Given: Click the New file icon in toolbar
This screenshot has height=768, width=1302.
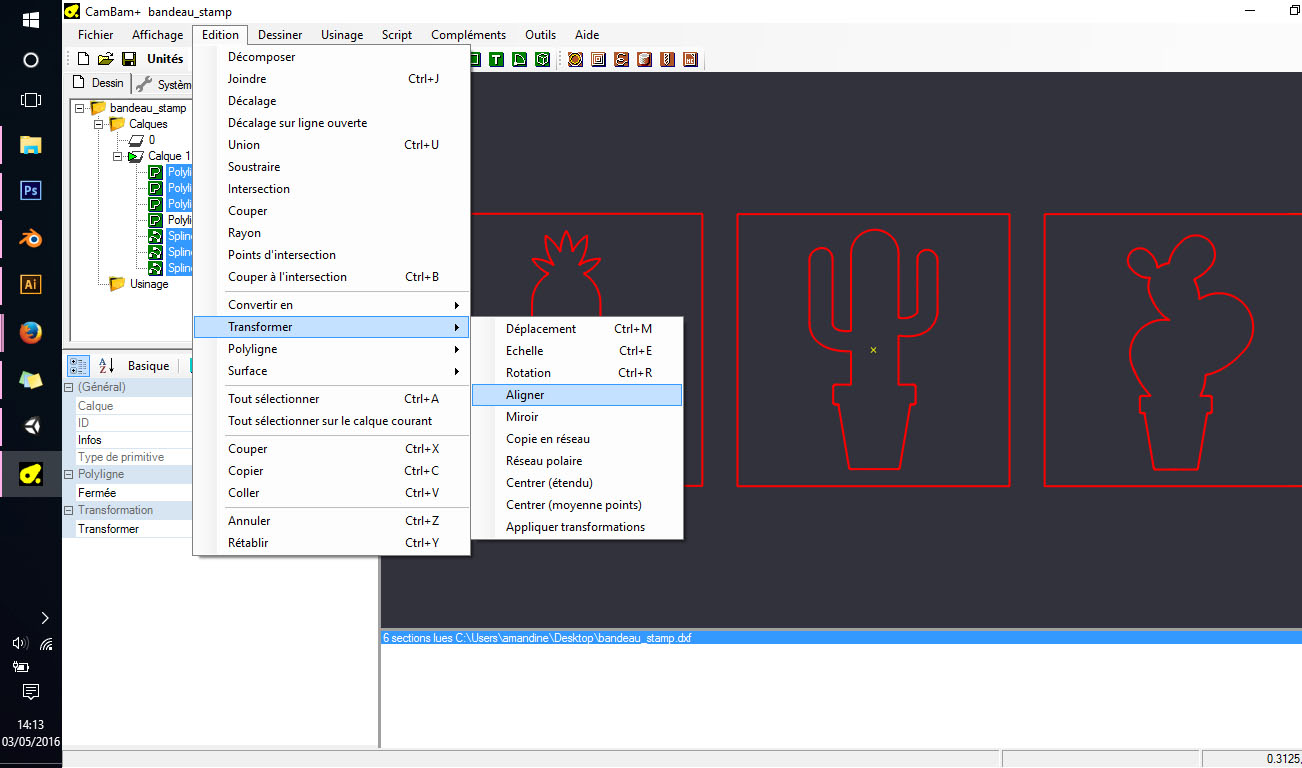Looking at the screenshot, I should click(84, 59).
